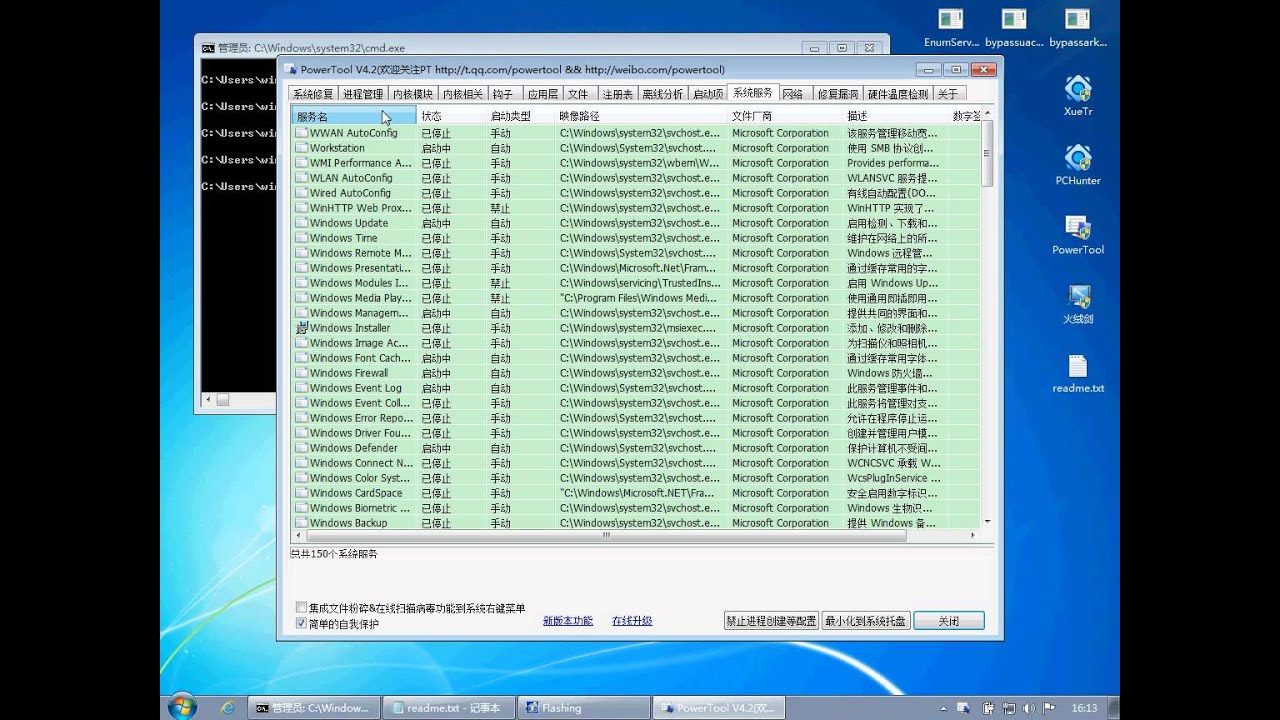Click the Windows Update row icon
The height and width of the screenshot is (720, 1280).
tap(301, 223)
